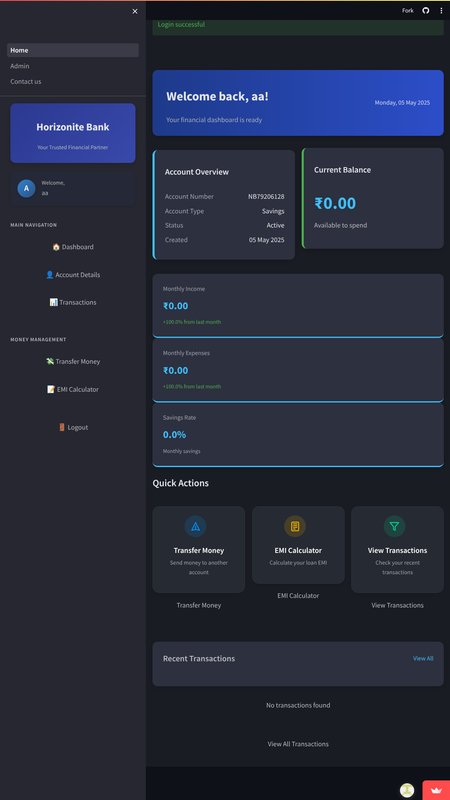
Task: Click the Quick Actions heading
Action: (x=181, y=483)
